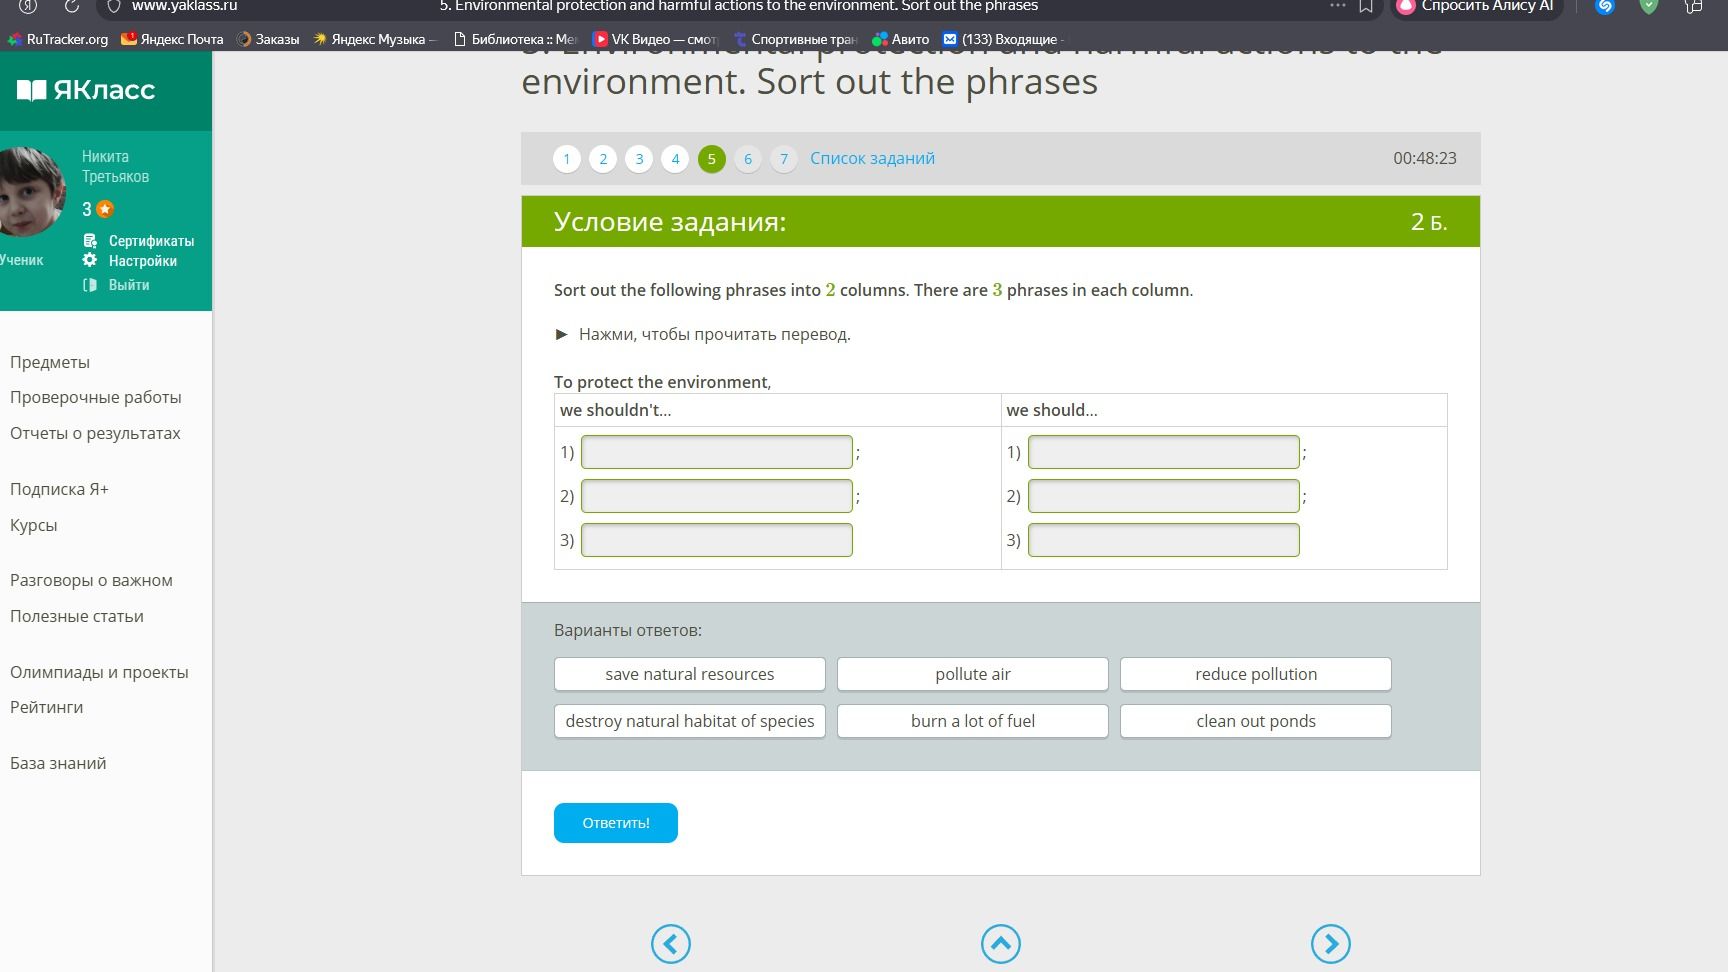Open the user profile avatar

(x=31, y=190)
